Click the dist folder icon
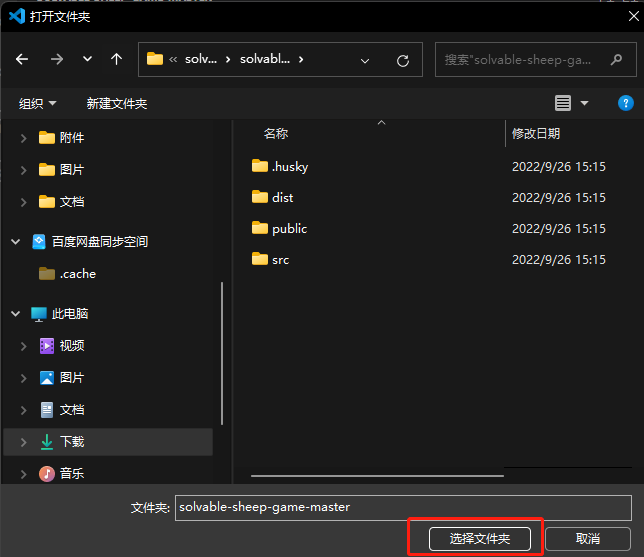Image resolution: width=644 pixels, height=557 pixels. tap(260, 197)
